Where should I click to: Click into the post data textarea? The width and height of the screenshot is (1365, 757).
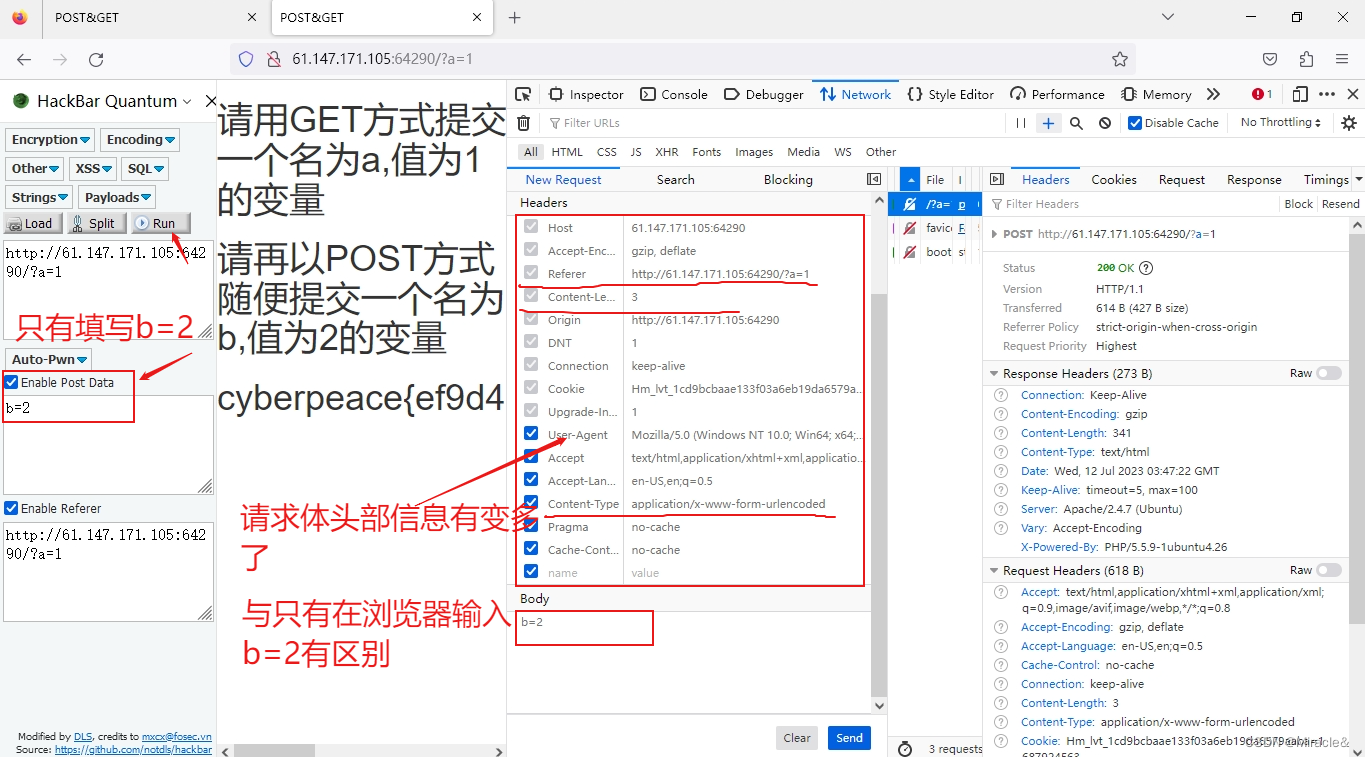pyautogui.click(x=108, y=444)
